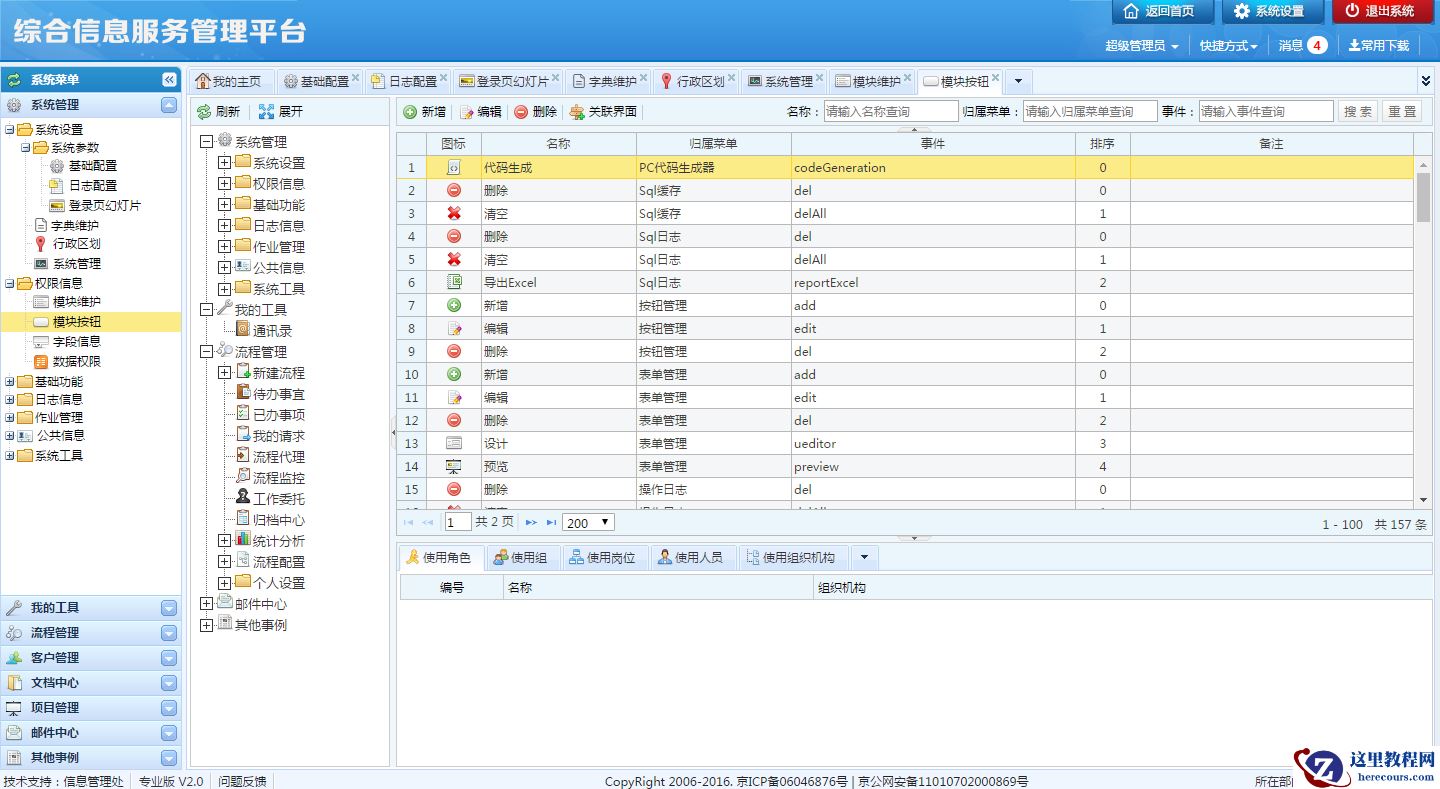Click the grid vertical scrollbar thumb

1423,197
